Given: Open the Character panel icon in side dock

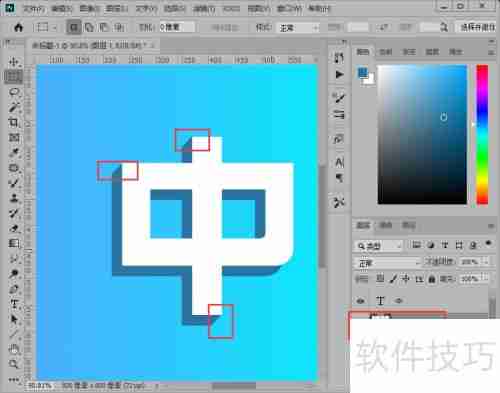Looking at the screenshot, I should [339, 162].
